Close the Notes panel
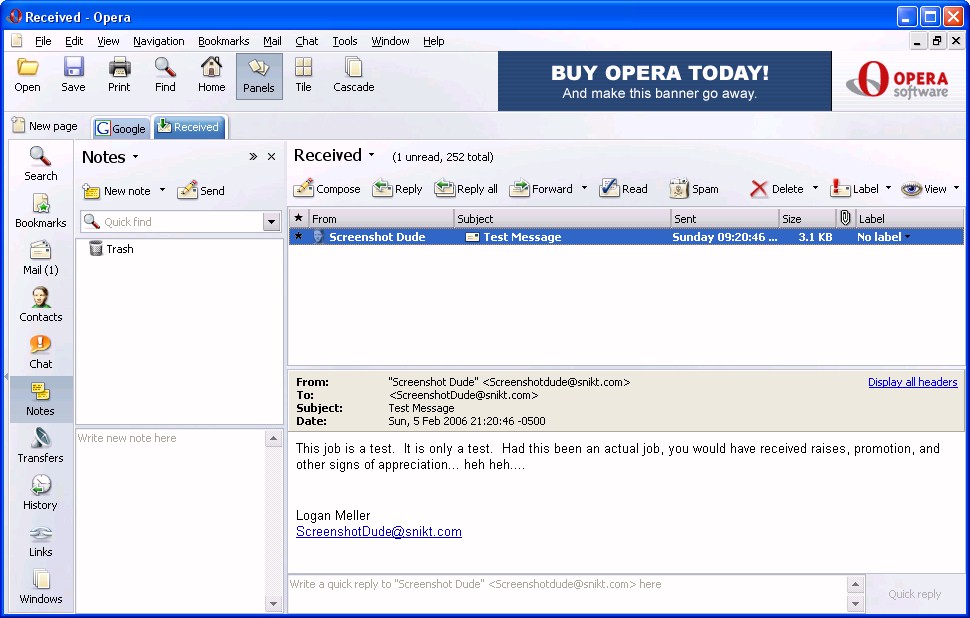Screen dimensions: 970x618 tap(271, 157)
